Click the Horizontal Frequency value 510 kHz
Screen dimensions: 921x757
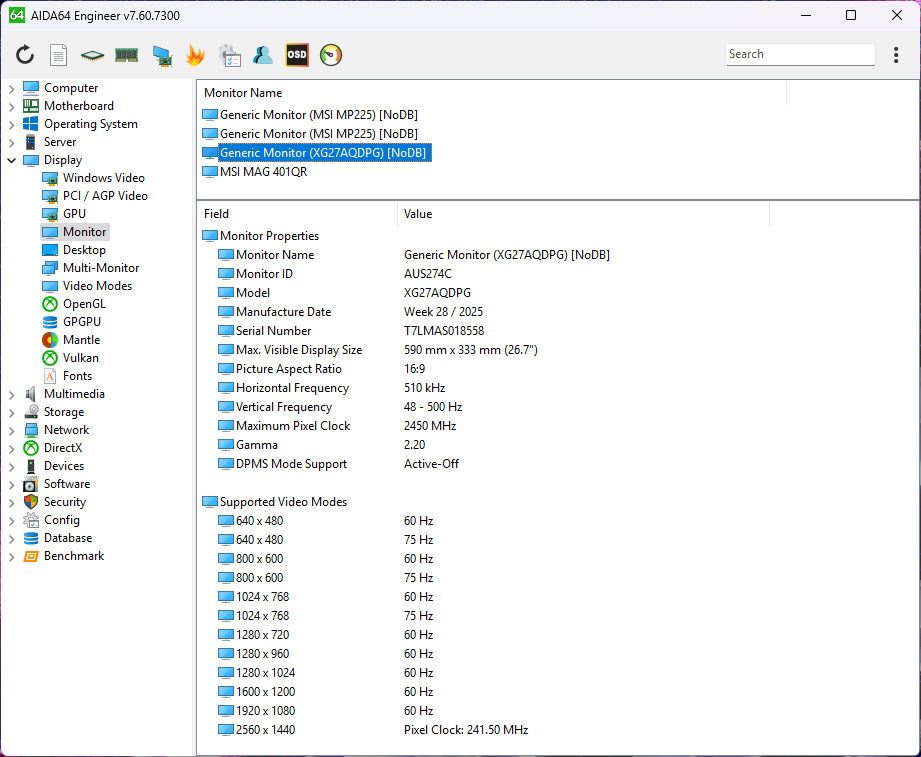pos(424,388)
